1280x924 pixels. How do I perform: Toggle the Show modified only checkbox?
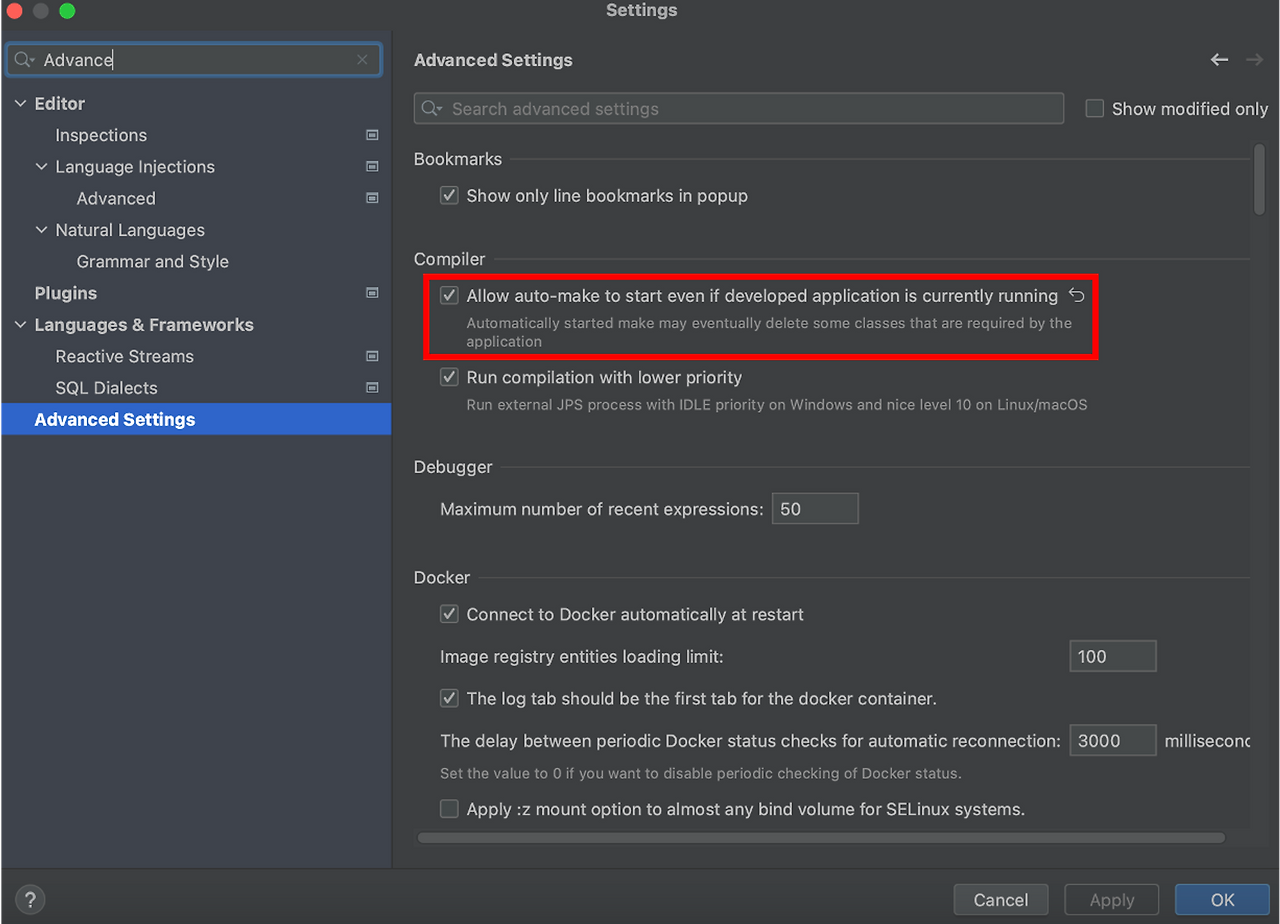tap(1094, 108)
